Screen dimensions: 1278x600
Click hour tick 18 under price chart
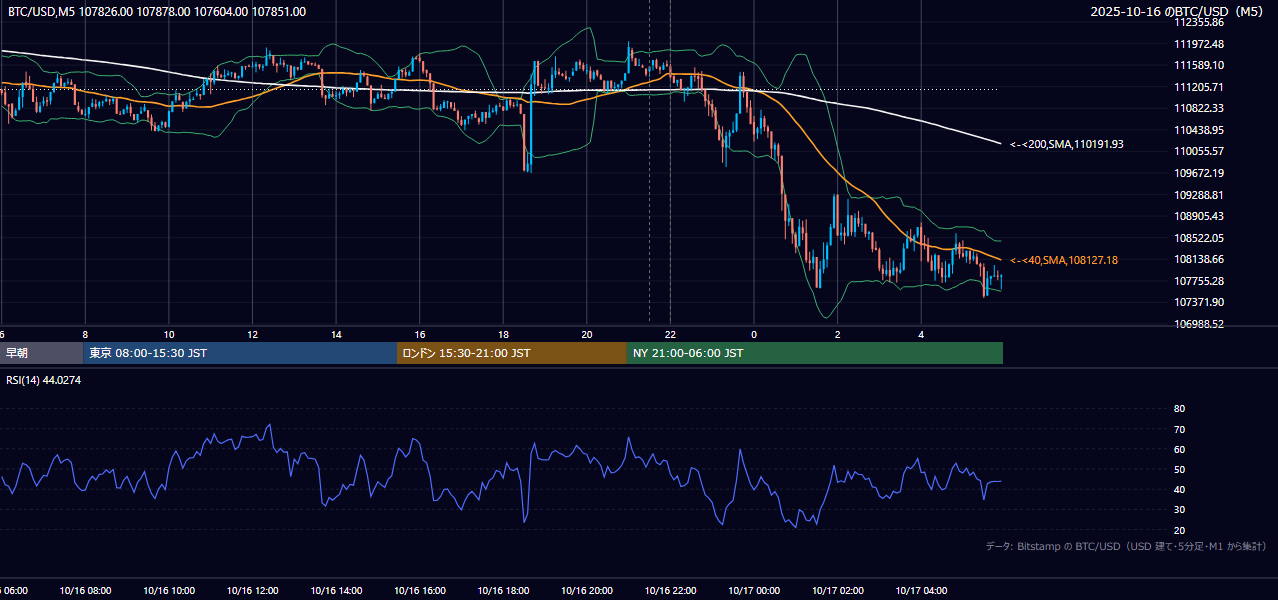503,334
